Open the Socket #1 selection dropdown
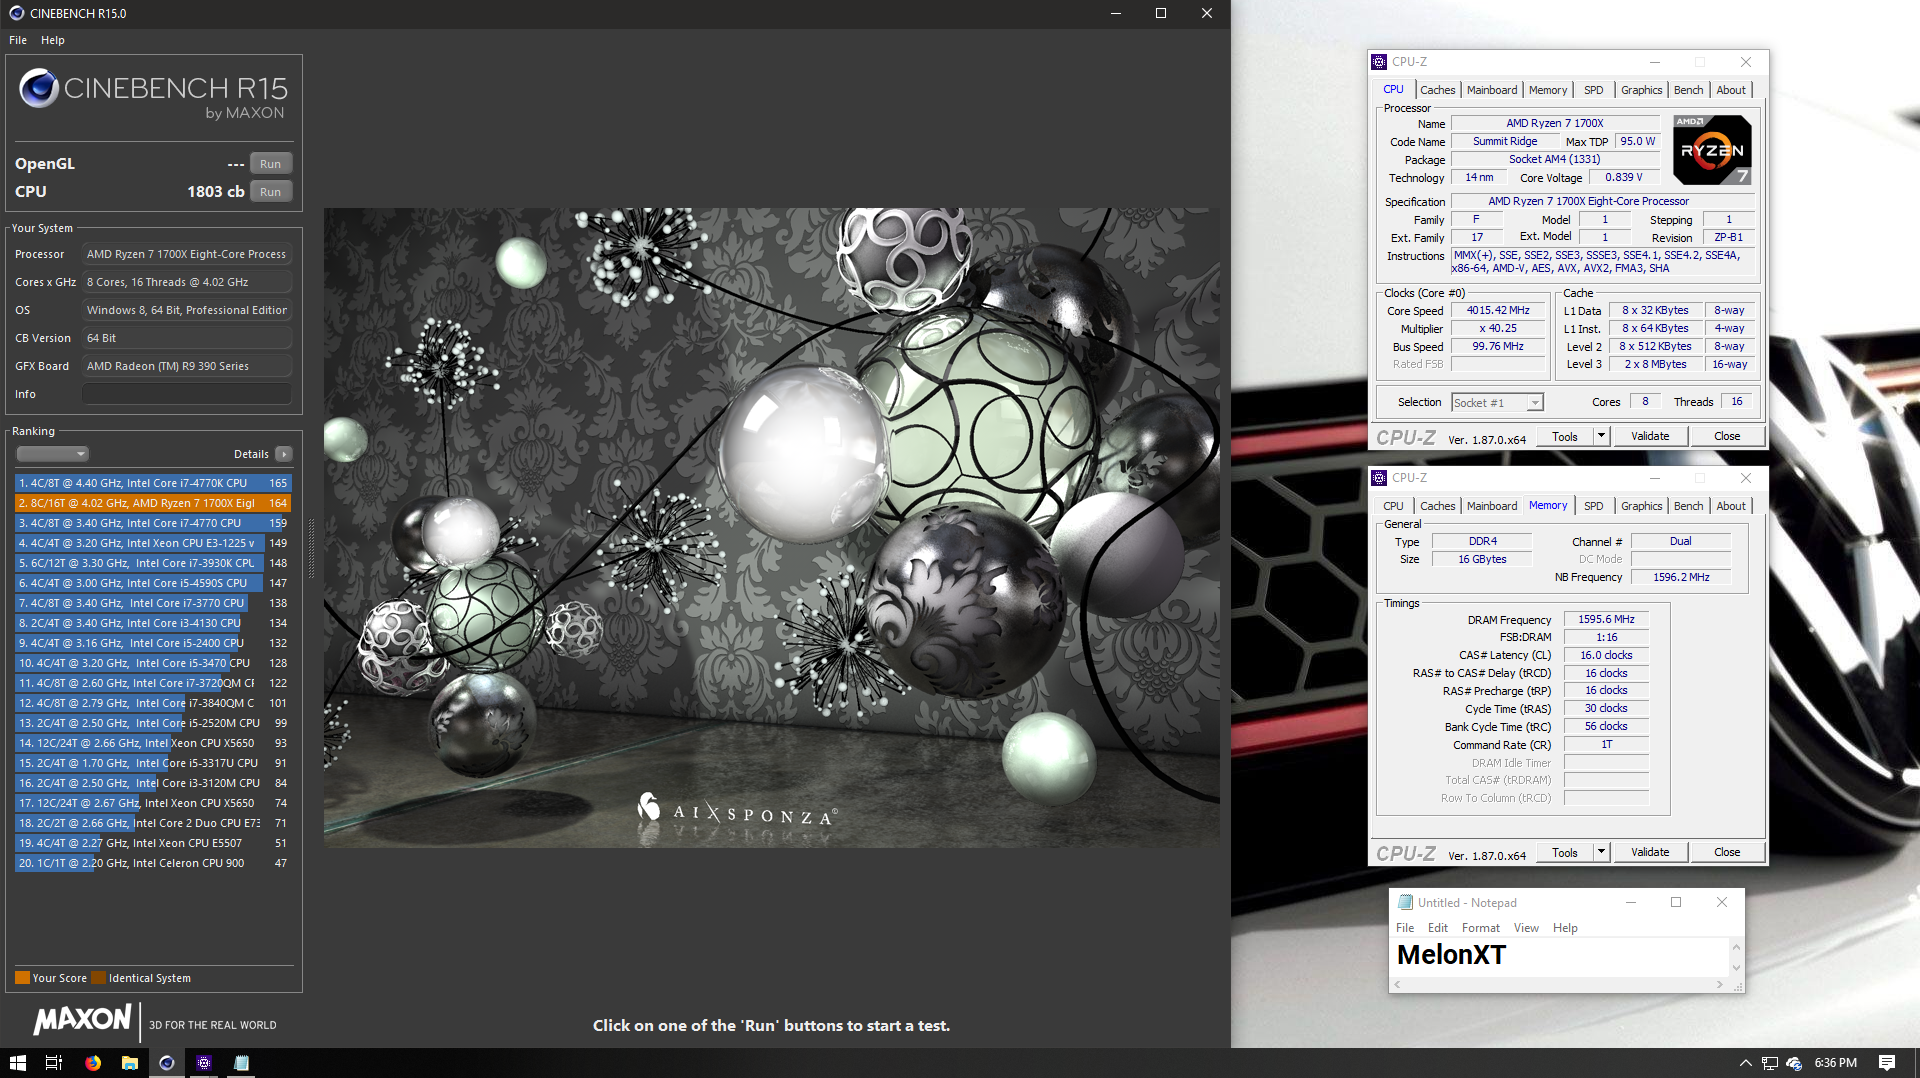Viewport: 1920px width, 1078px height. (1497, 402)
